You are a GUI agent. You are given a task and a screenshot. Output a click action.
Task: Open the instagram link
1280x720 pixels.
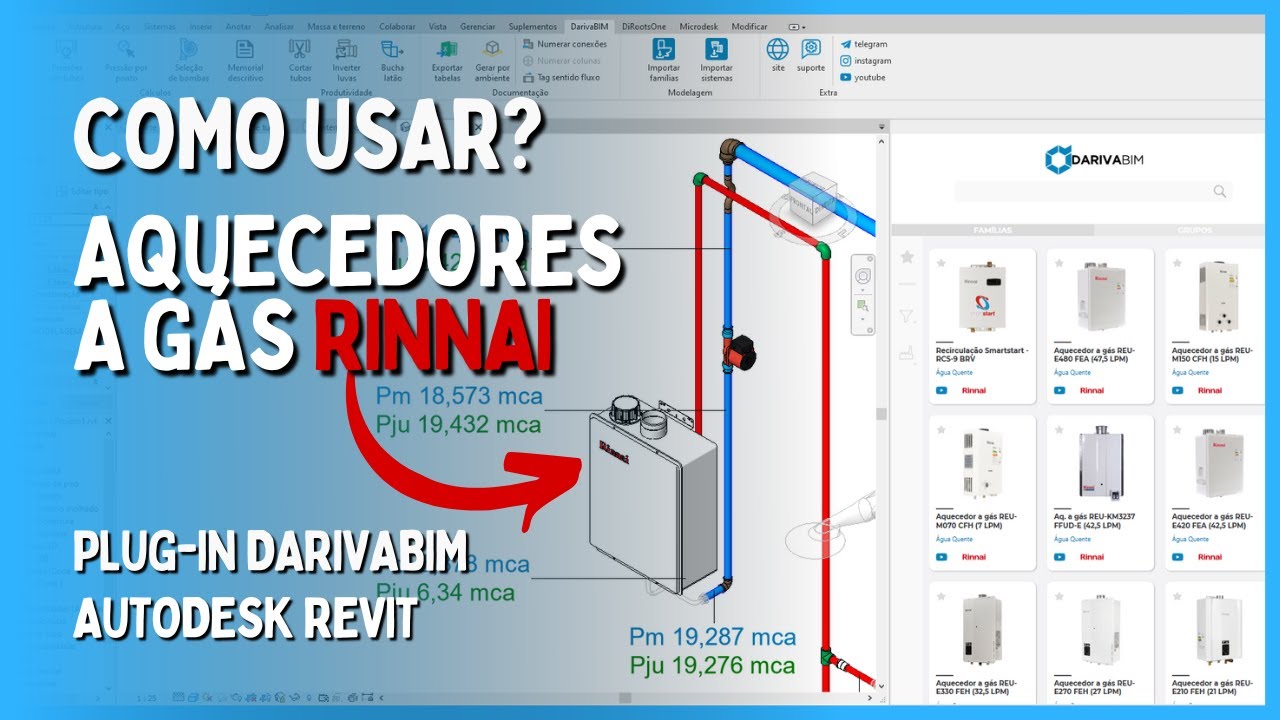tap(865, 61)
